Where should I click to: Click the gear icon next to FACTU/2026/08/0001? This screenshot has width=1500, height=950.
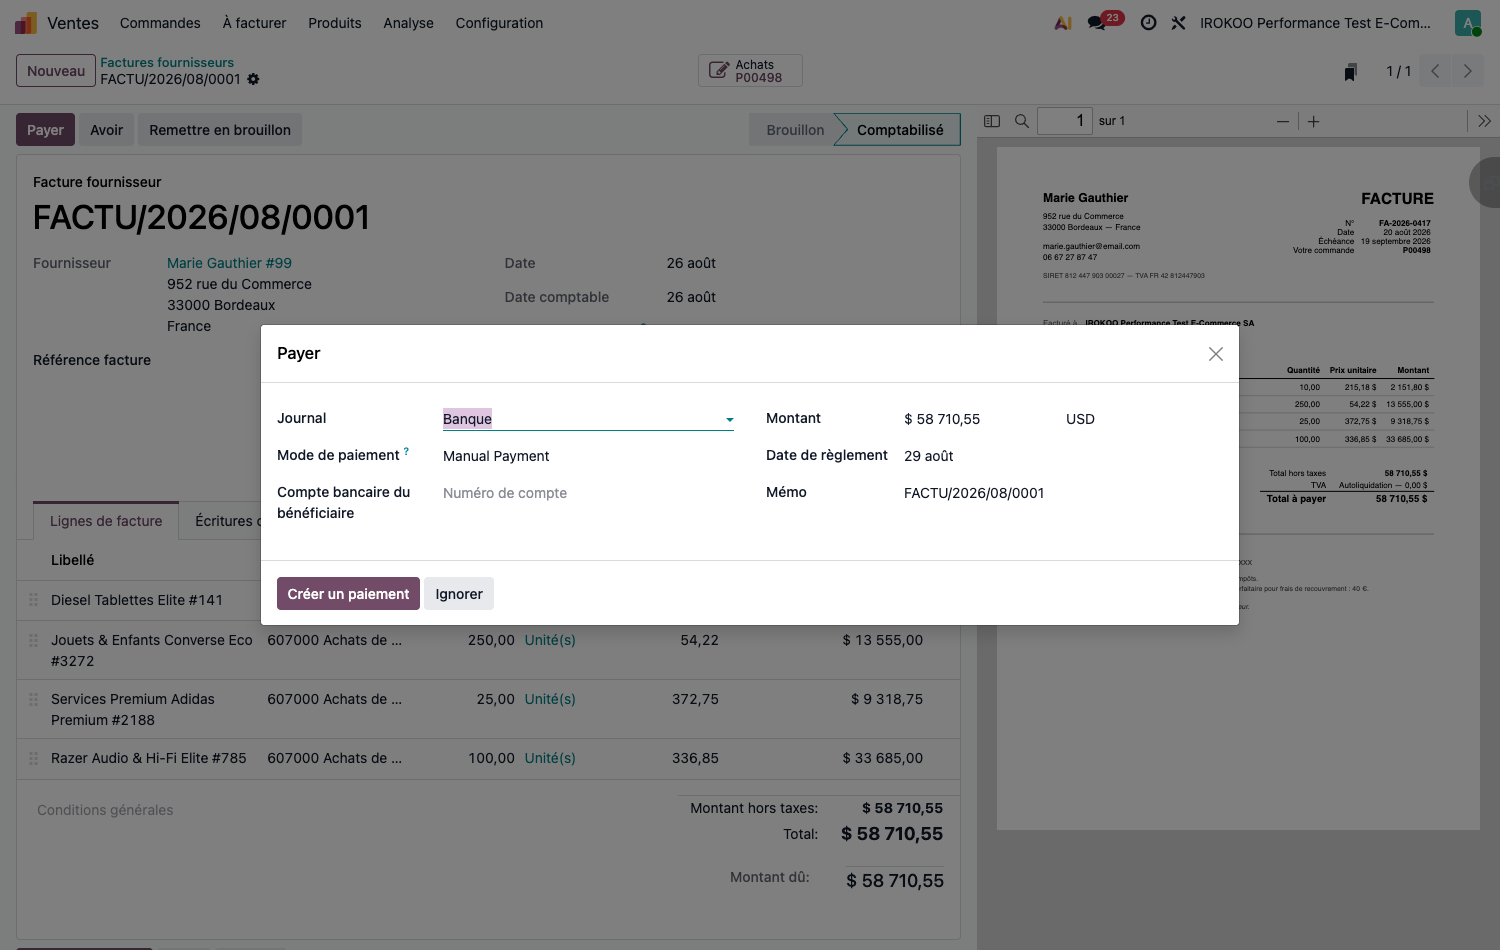pos(253,79)
